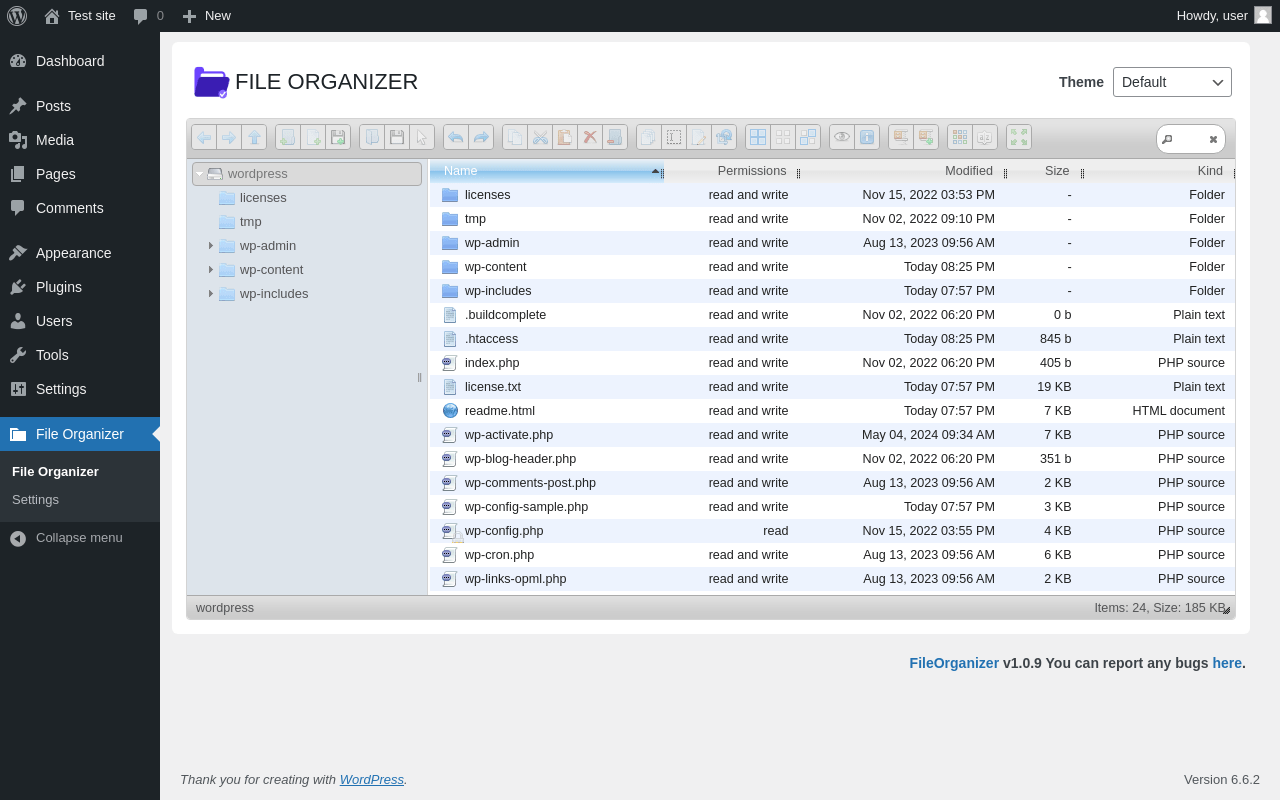Click the red X Delete icon
1280x800 pixels.
[x=590, y=137]
